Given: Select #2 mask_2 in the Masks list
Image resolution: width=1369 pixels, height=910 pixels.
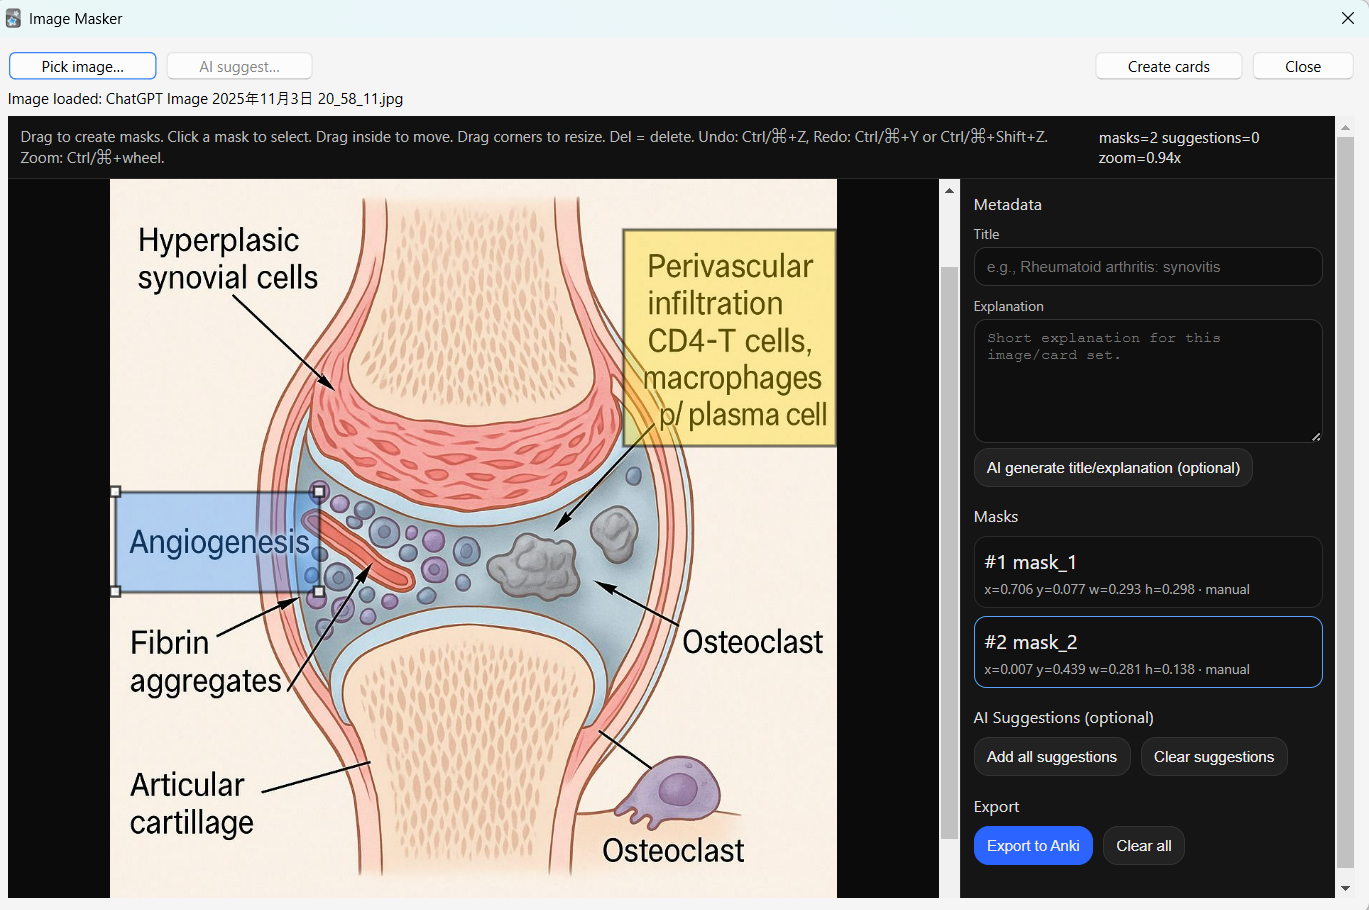Looking at the screenshot, I should (1147, 653).
